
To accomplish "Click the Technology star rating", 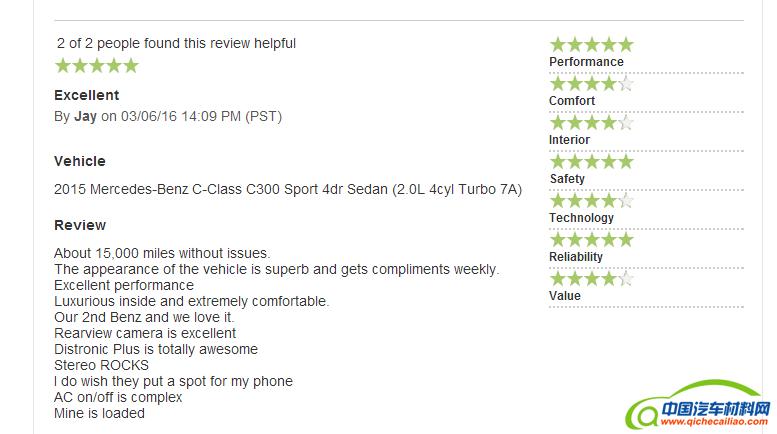I will (x=591, y=201).
